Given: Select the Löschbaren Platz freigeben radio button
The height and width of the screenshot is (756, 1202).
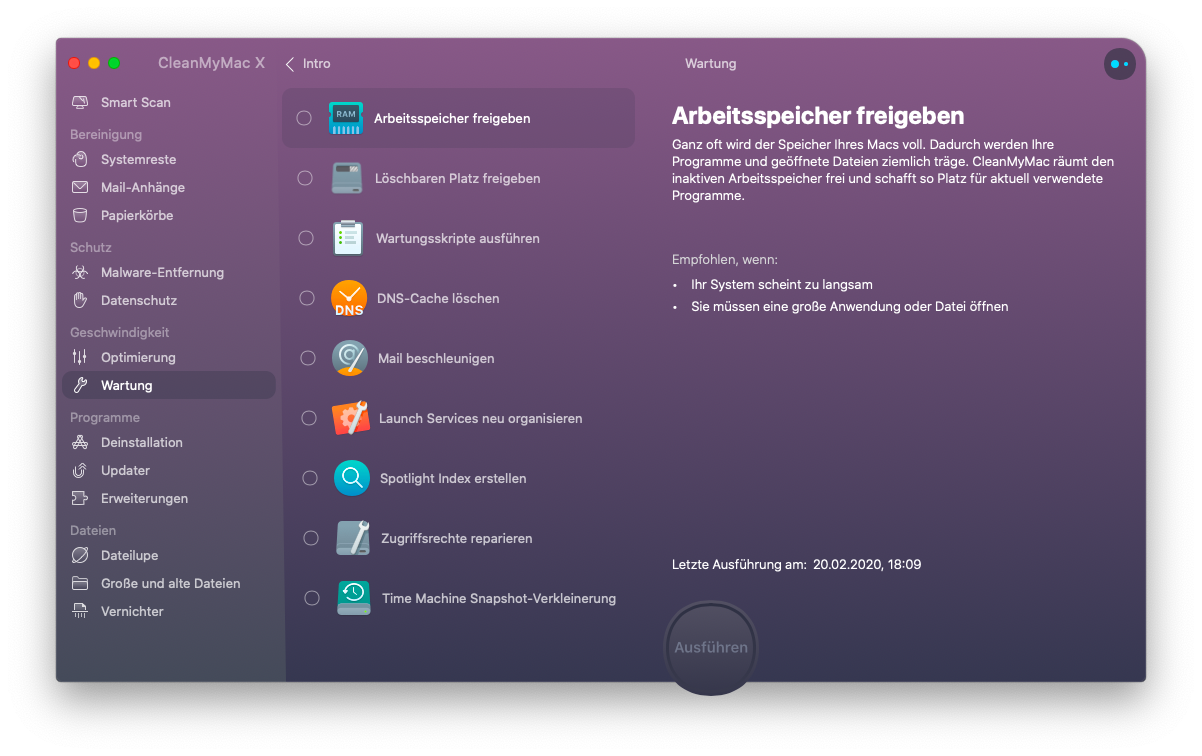Looking at the screenshot, I should (x=306, y=178).
